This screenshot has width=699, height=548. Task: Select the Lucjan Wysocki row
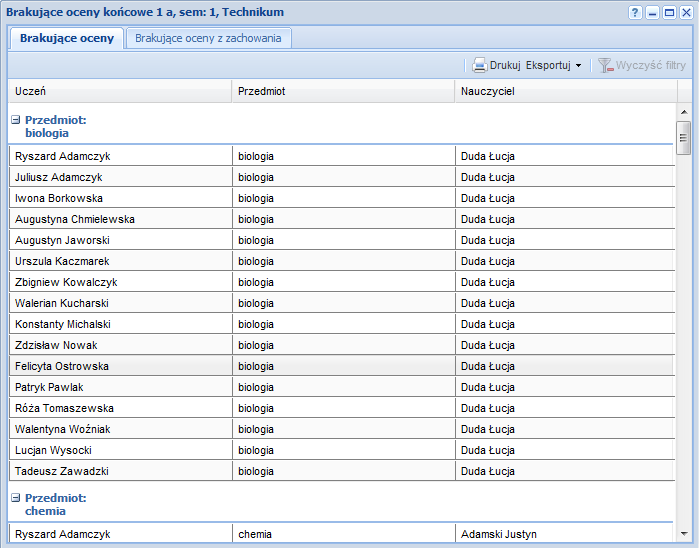(342, 449)
